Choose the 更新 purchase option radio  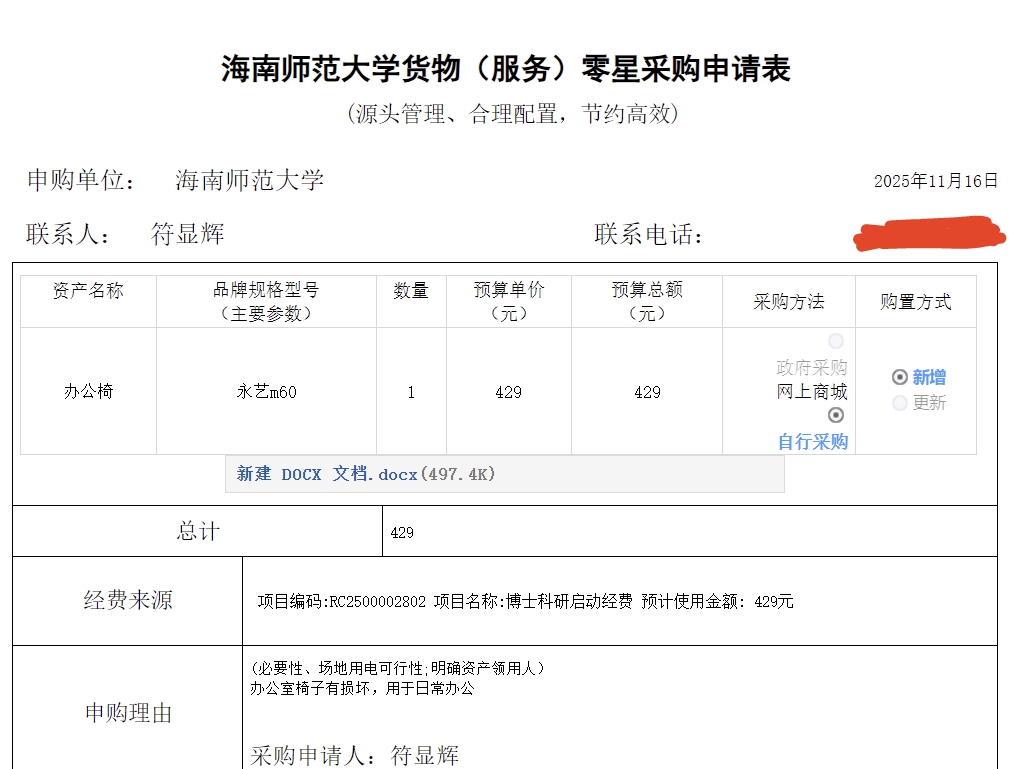point(900,403)
